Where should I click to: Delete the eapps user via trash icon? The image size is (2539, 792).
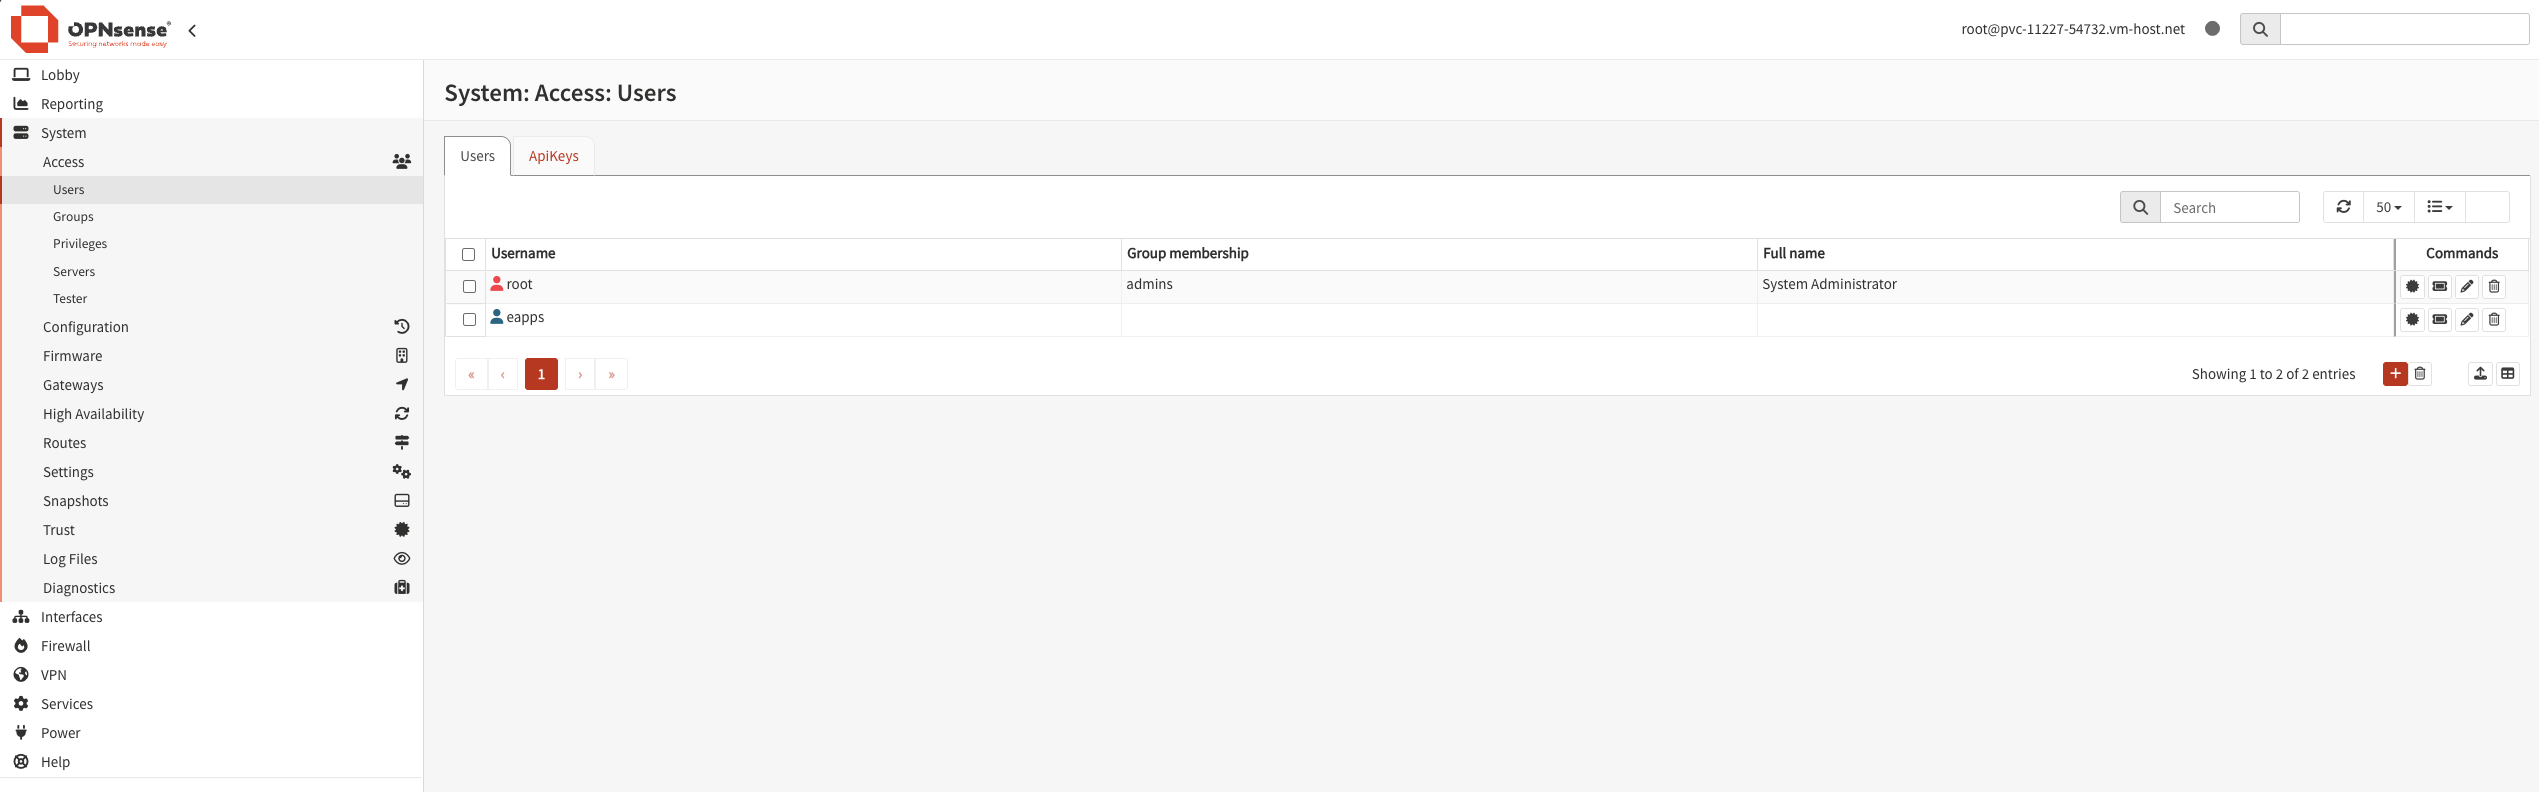pyautogui.click(x=2494, y=320)
